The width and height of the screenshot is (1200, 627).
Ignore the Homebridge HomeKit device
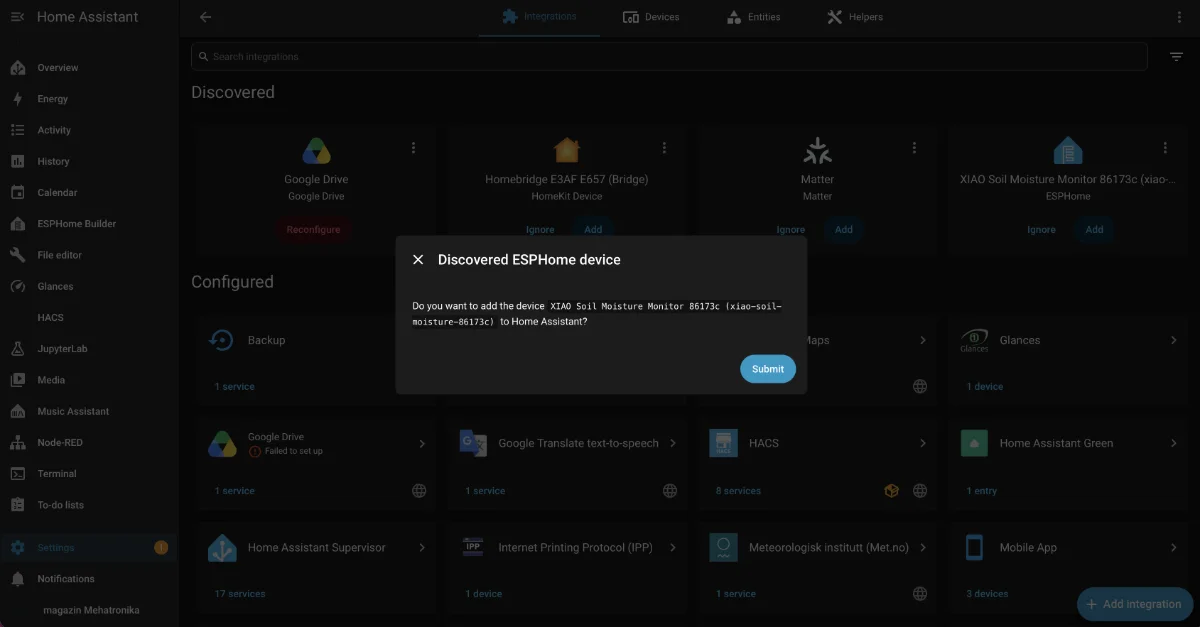pyautogui.click(x=540, y=230)
